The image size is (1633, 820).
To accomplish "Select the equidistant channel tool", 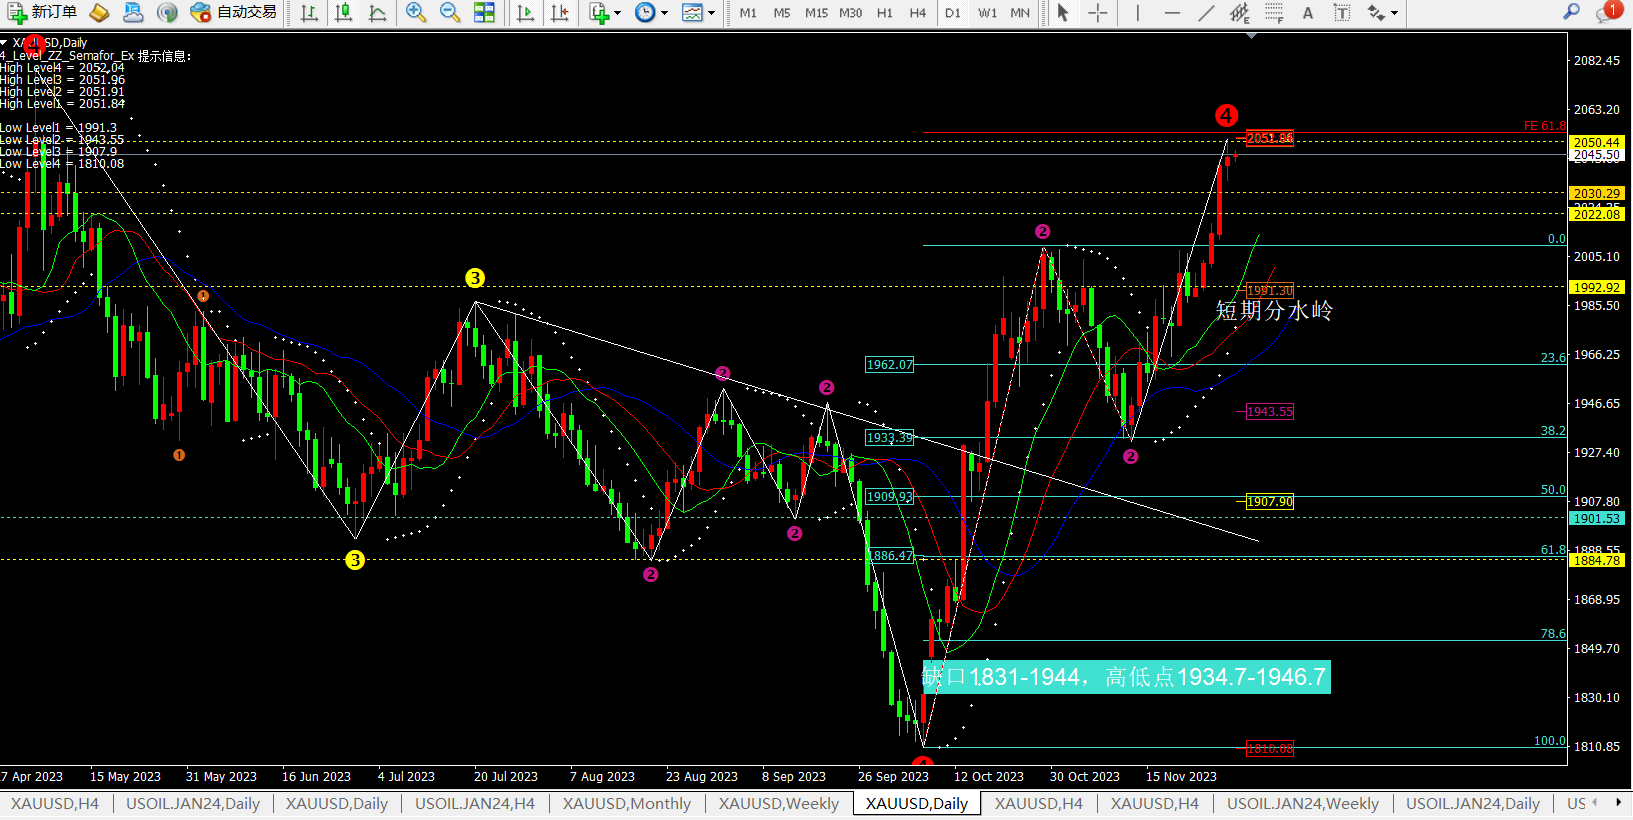I will pyautogui.click(x=1240, y=13).
